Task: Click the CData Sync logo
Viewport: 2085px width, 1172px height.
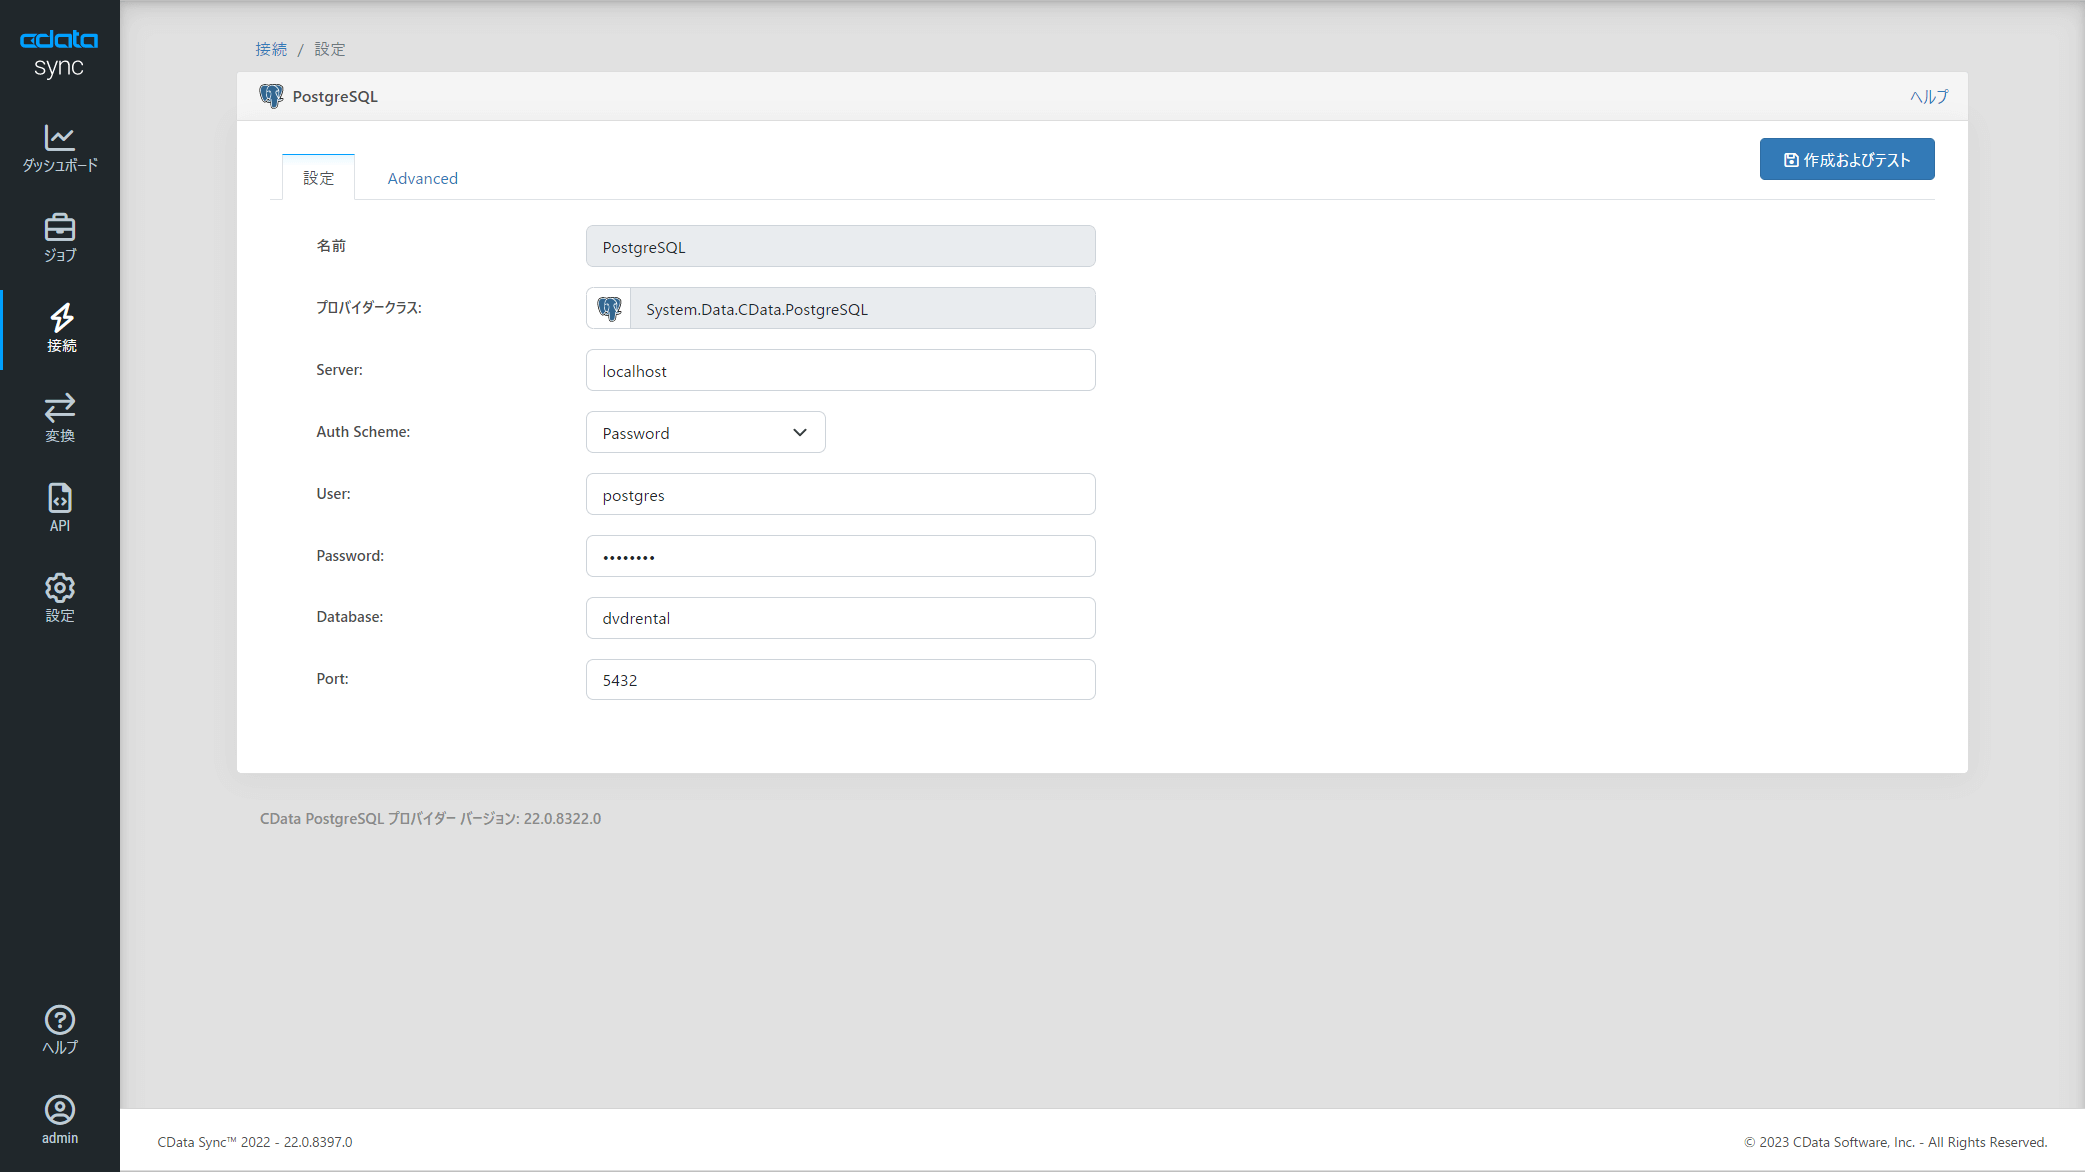Action: coord(59,52)
